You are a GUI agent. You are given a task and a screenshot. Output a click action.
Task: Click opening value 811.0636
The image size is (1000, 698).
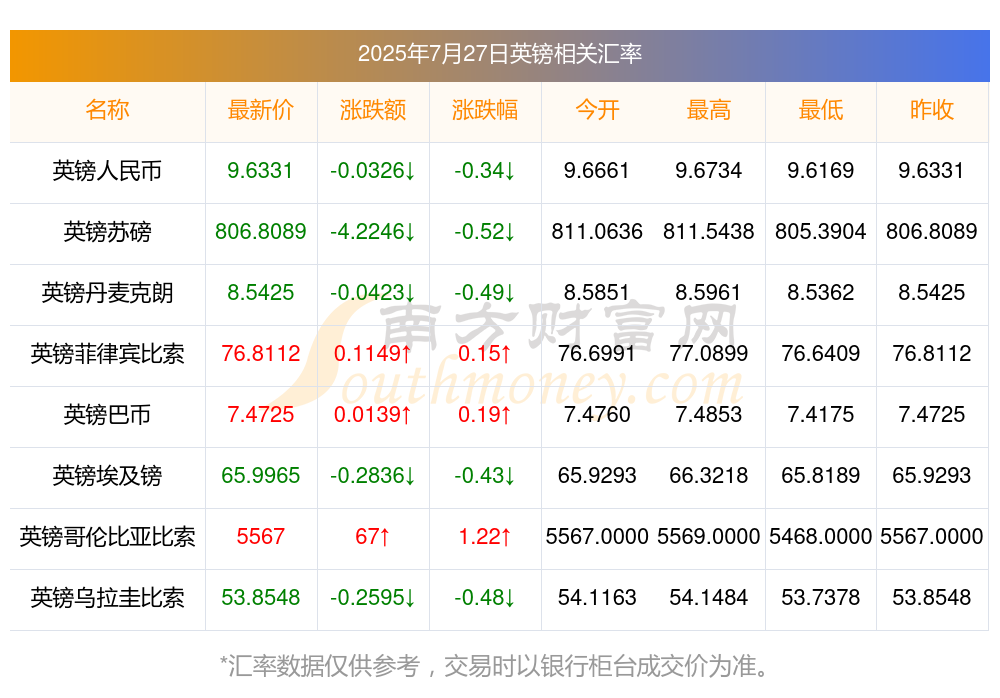pos(597,231)
